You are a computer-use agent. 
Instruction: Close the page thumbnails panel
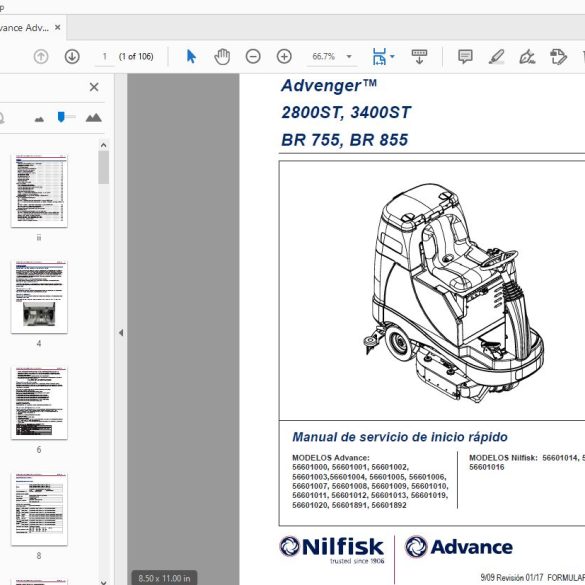tap(94, 87)
